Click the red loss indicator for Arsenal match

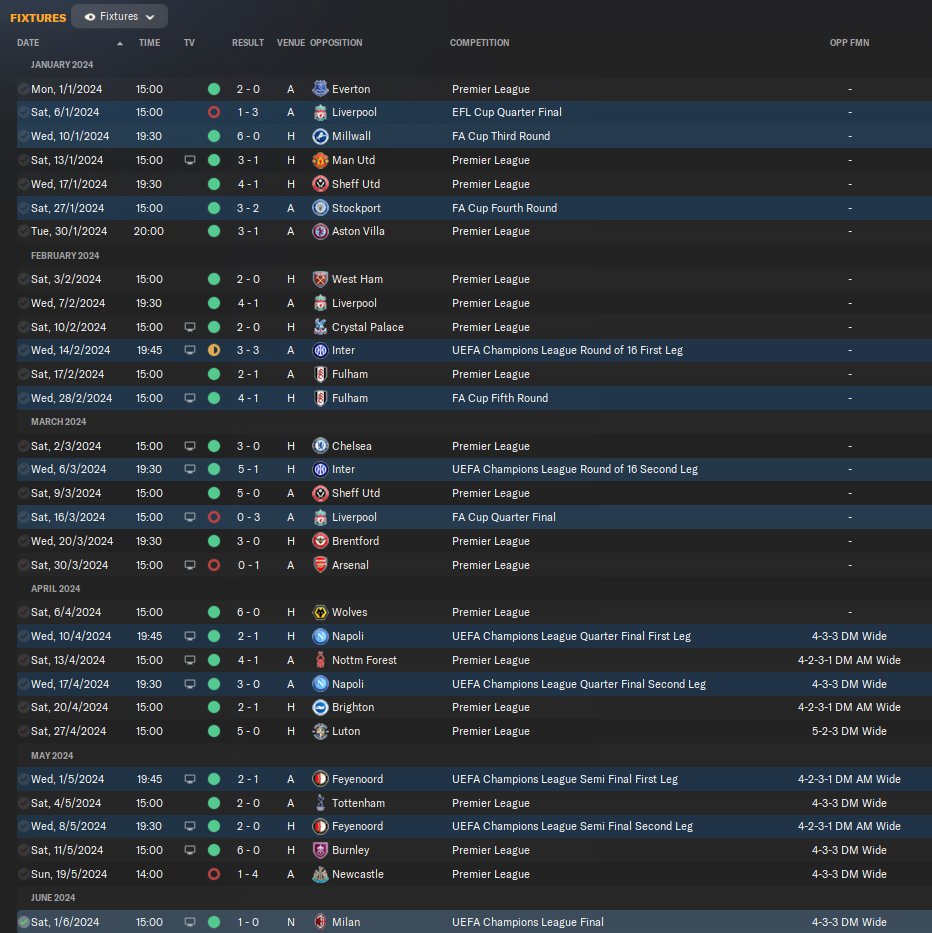214,565
